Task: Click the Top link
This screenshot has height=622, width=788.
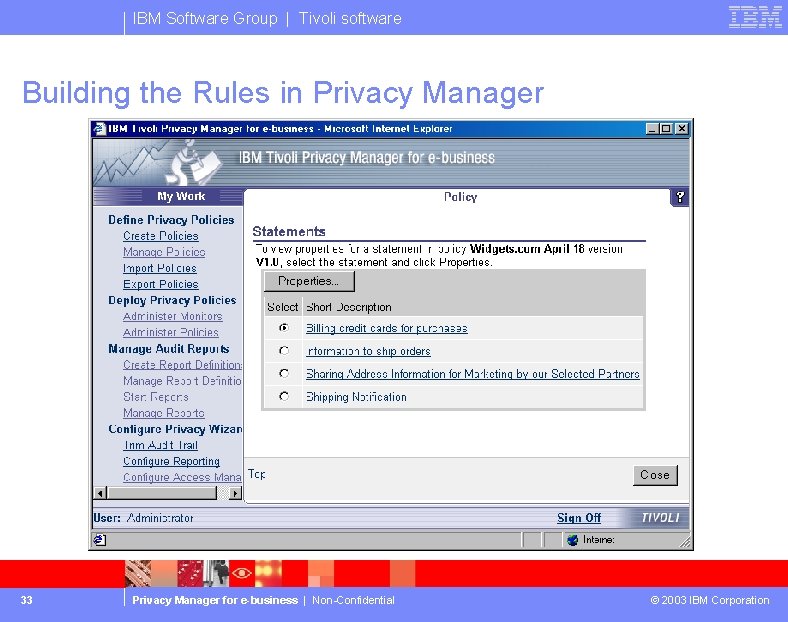Action: (256, 474)
